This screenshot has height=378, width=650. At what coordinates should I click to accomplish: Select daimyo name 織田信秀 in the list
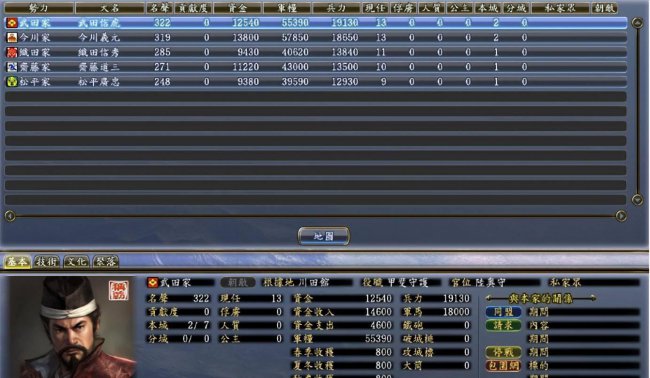[99, 52]
